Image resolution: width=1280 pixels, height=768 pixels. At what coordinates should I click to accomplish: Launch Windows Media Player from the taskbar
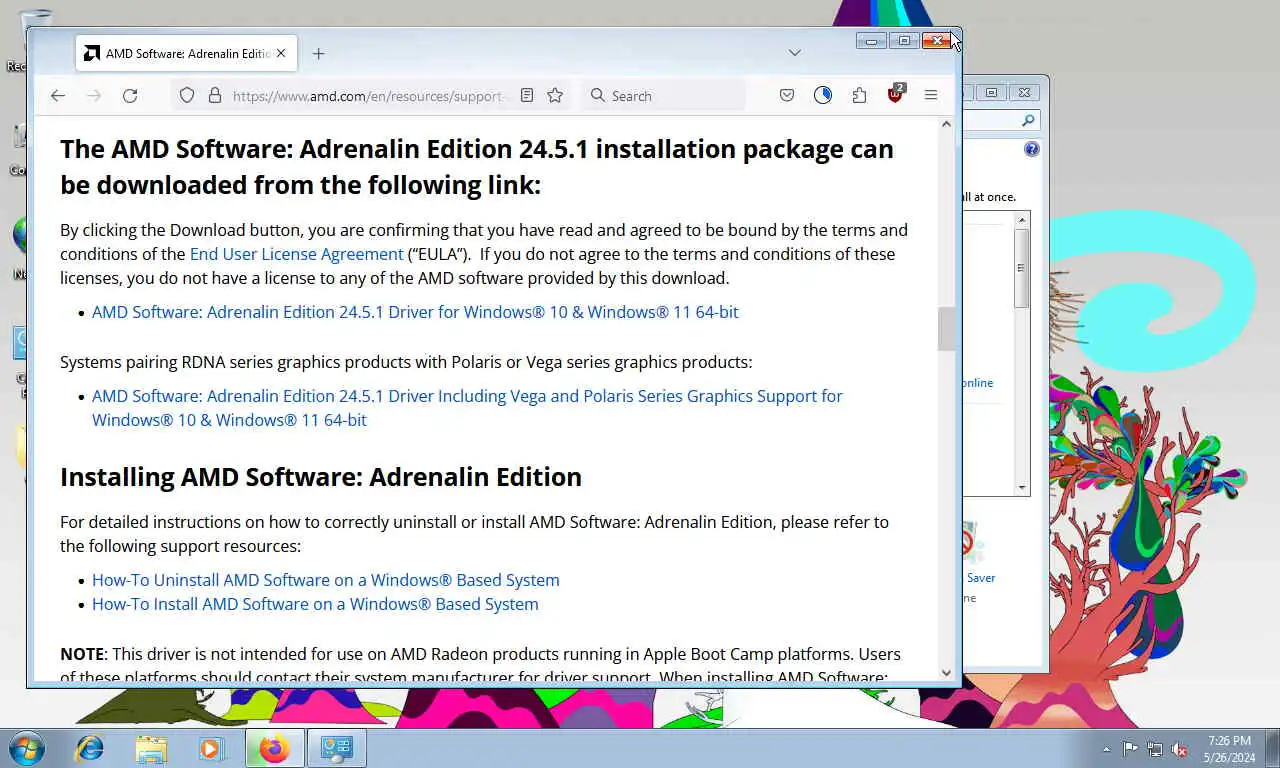(x=211, y=748)
